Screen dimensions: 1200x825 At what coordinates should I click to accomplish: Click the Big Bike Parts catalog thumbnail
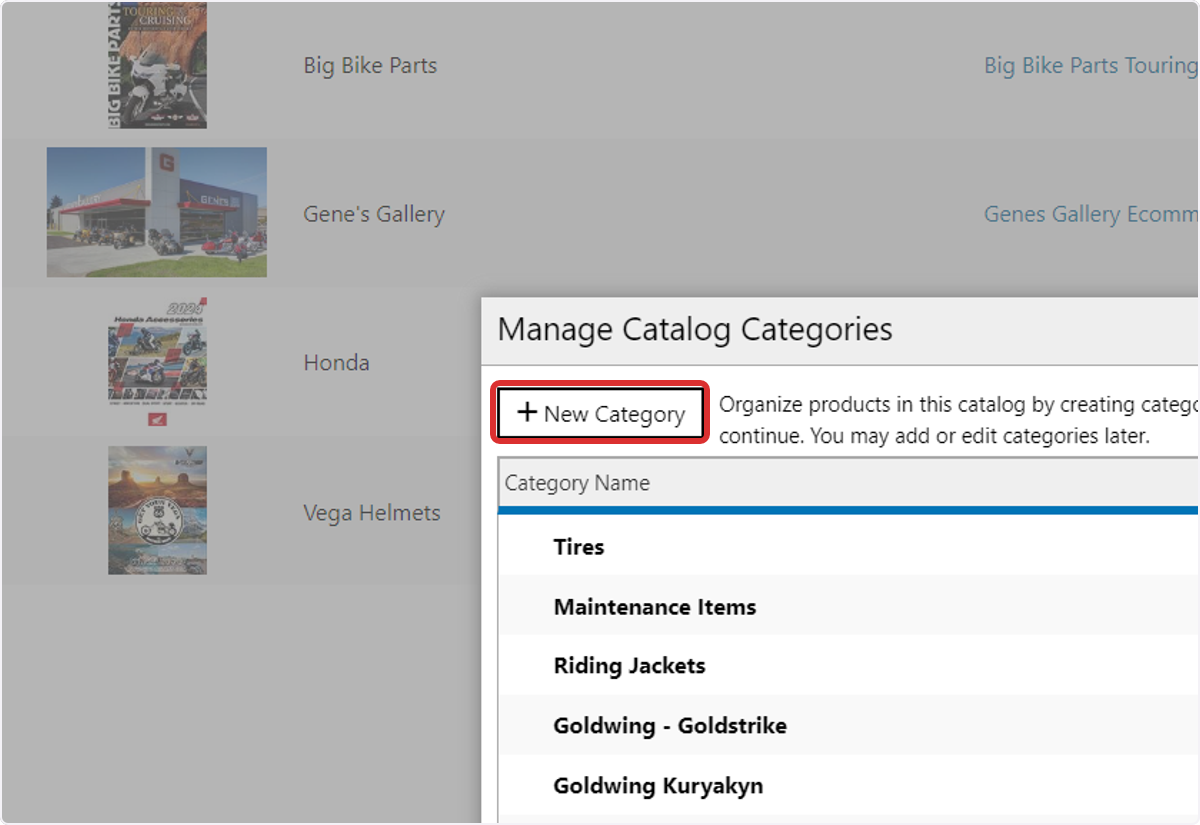click(157, 65)
